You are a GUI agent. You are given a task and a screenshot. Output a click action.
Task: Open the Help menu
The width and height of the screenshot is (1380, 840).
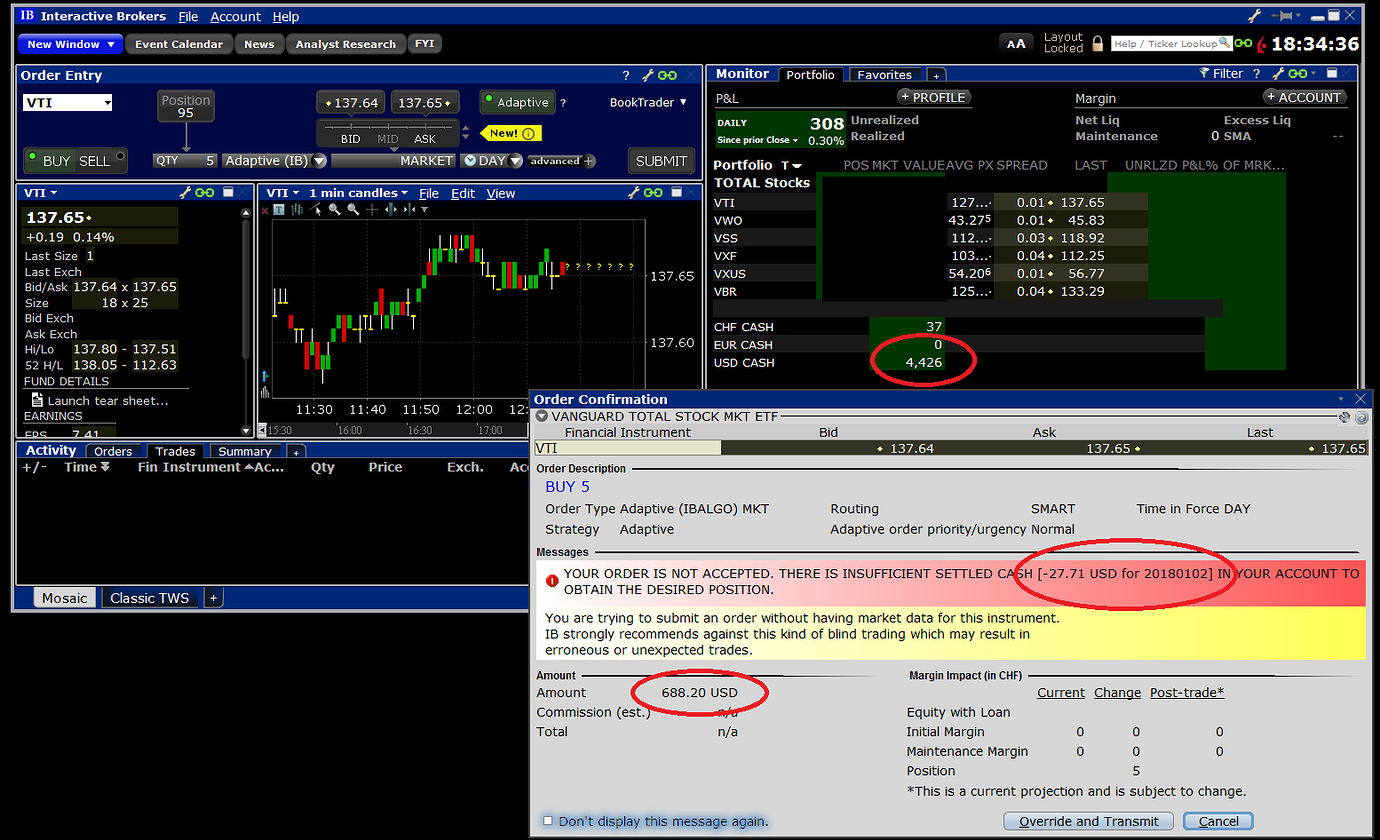pyautogui.click(x=286, y=17)
